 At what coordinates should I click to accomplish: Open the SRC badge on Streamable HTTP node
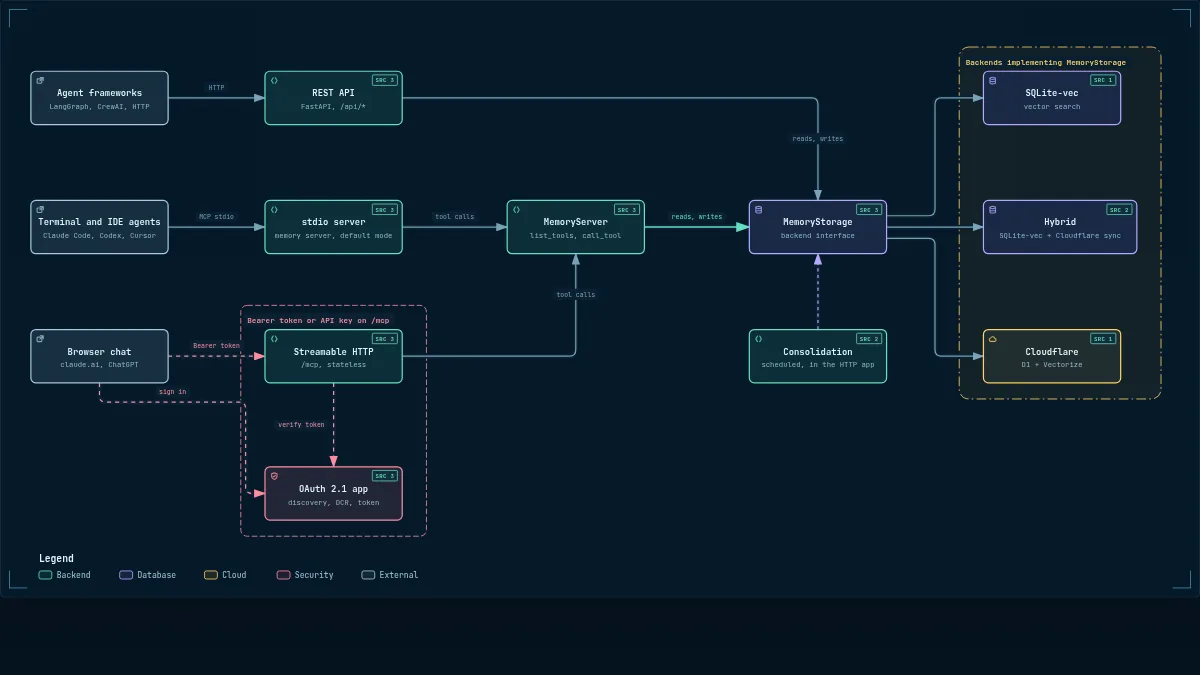(385, 338)
